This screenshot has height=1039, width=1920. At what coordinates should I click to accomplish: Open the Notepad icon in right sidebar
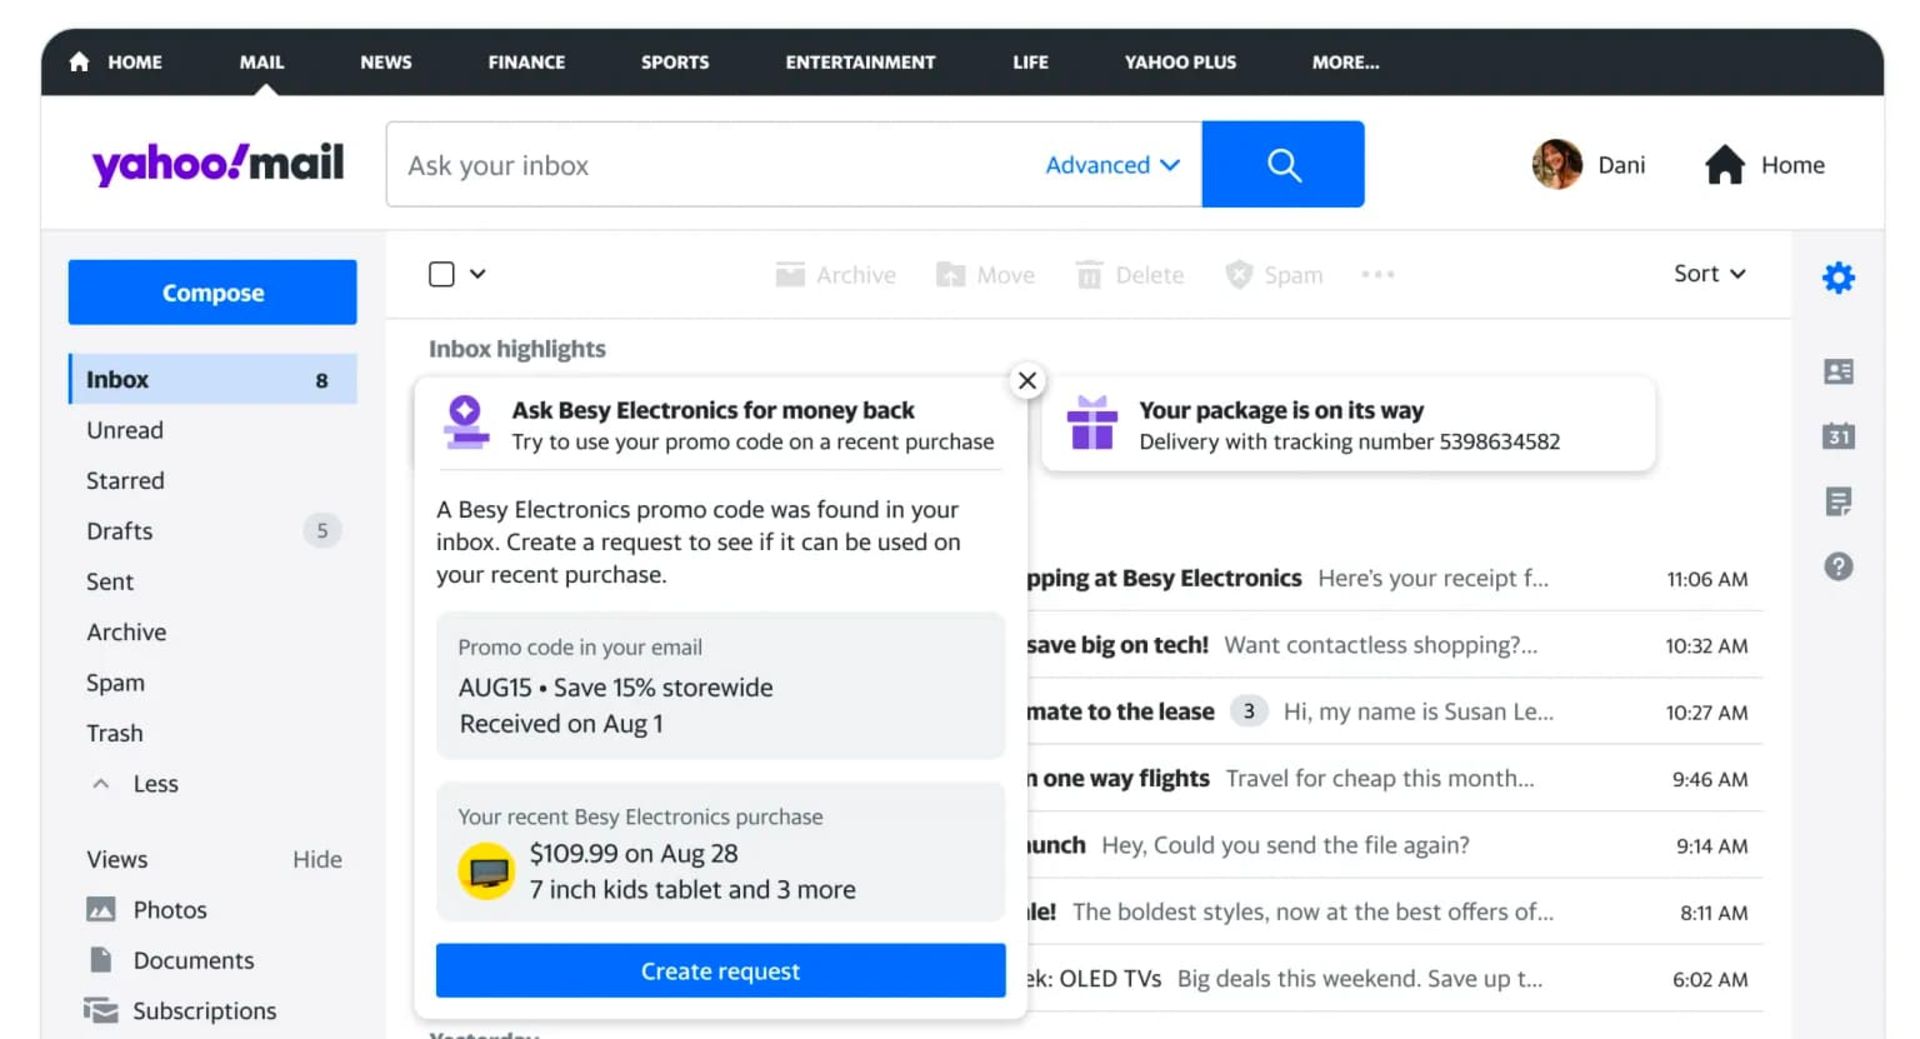(x=1840, y=502)
